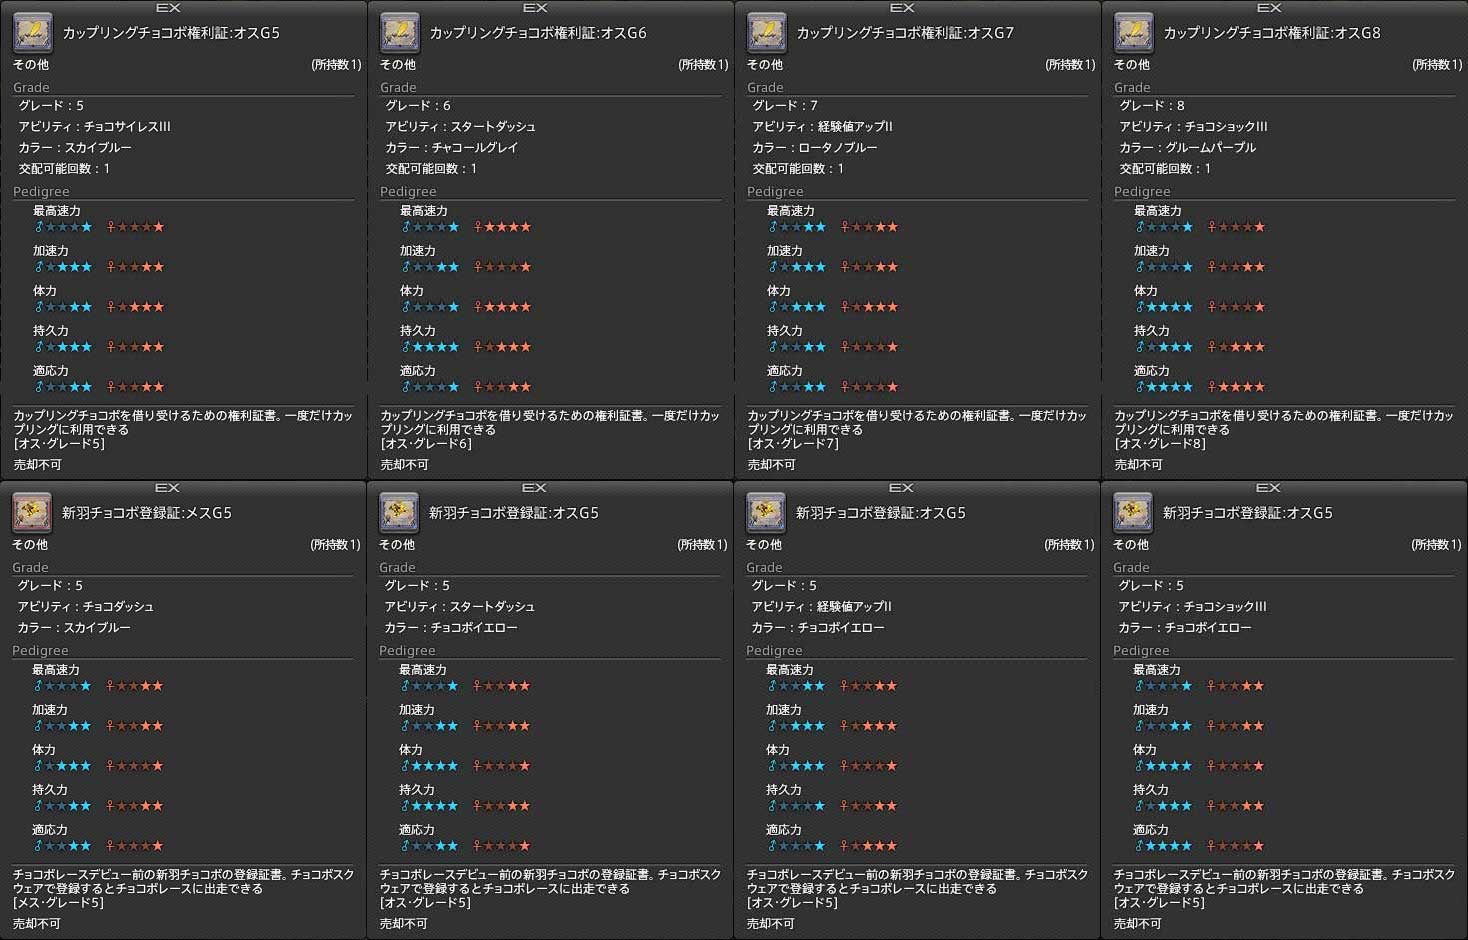Click the 売却不可 label in オスG6 panel
1468x940 pixels.
click(404, 465)
